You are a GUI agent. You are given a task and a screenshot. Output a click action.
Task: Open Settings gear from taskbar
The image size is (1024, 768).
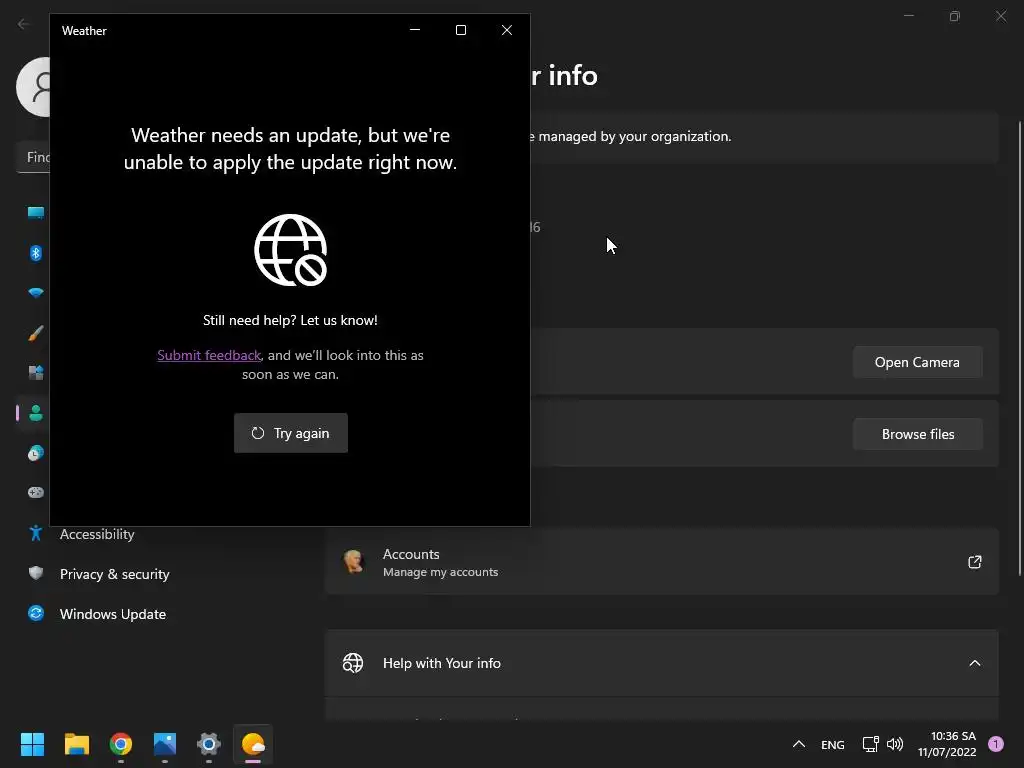[209, 744]
